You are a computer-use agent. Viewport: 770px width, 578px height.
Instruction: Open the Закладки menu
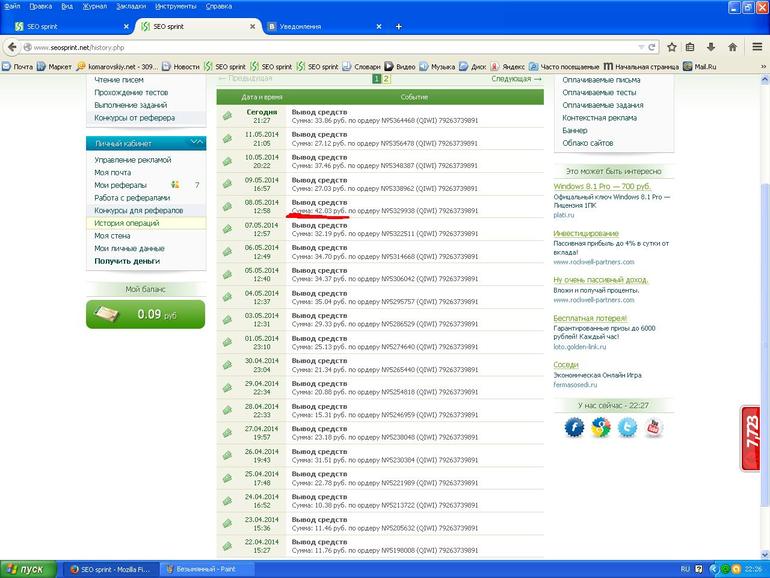pos(130,6)
